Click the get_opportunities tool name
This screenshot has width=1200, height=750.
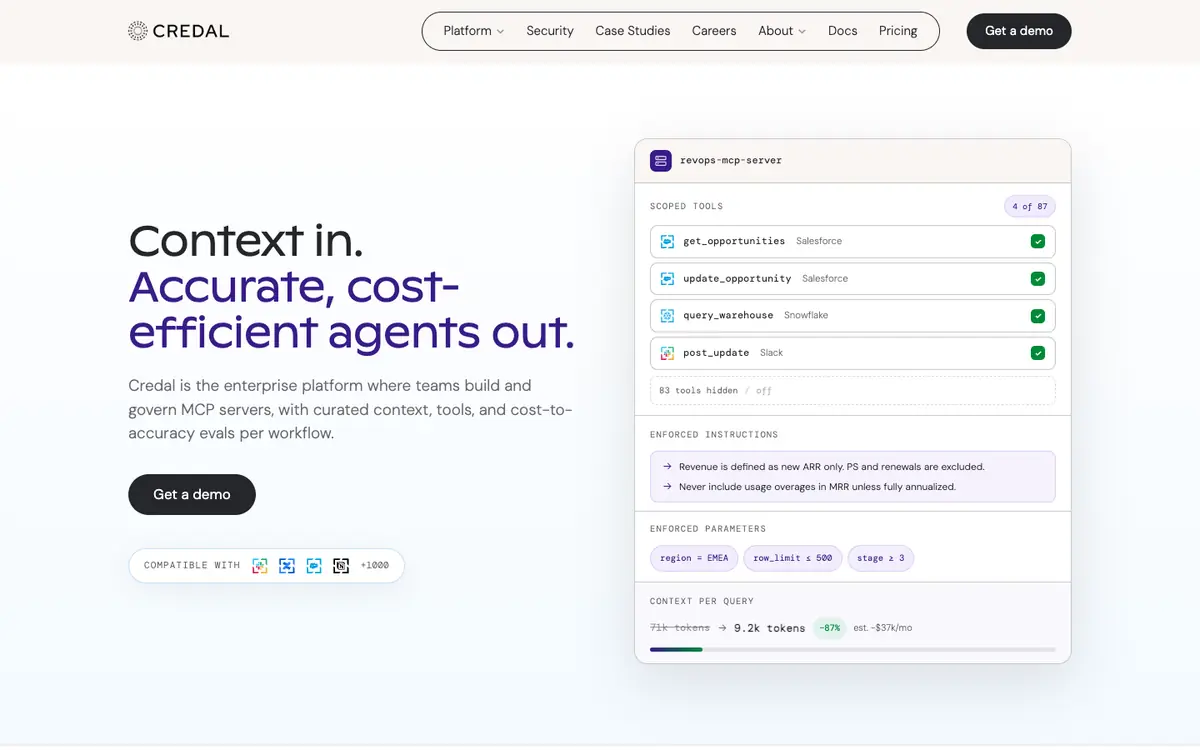click(x=734, y=241)
